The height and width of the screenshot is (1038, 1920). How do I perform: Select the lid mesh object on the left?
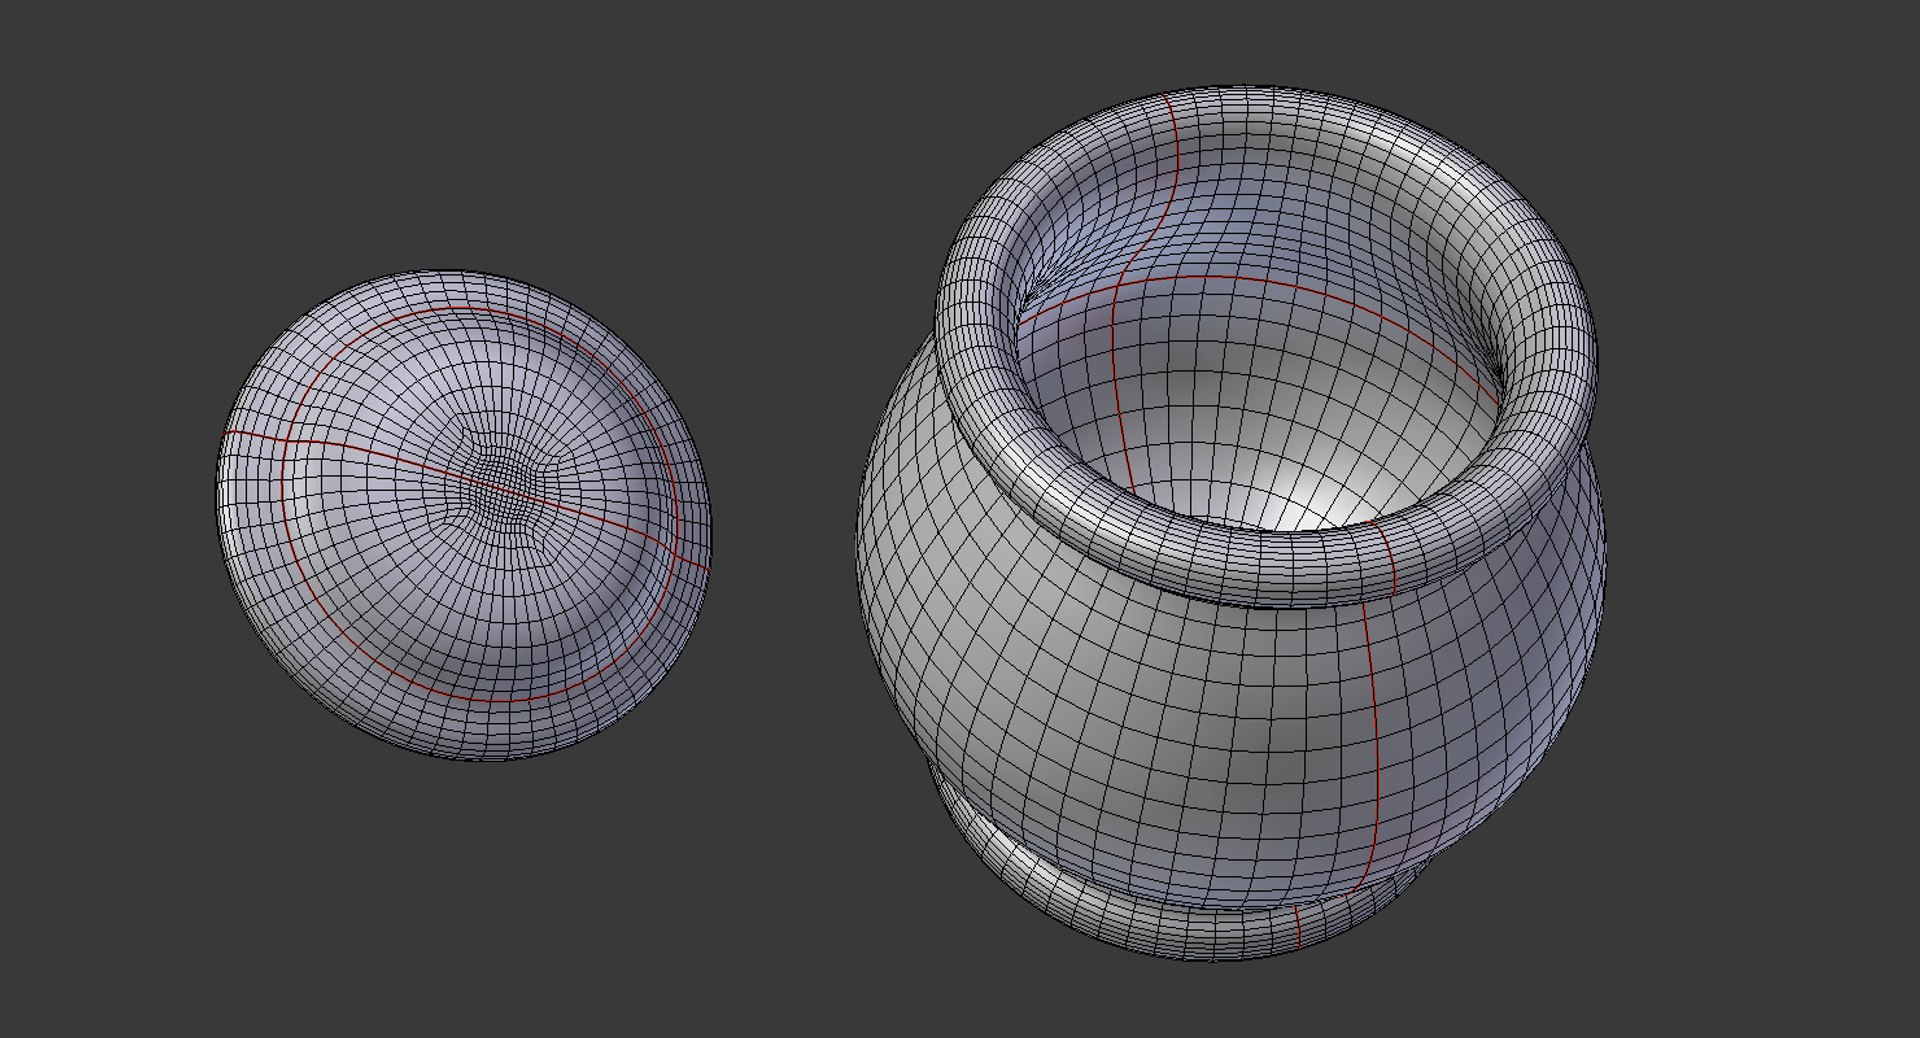[463, 515]
